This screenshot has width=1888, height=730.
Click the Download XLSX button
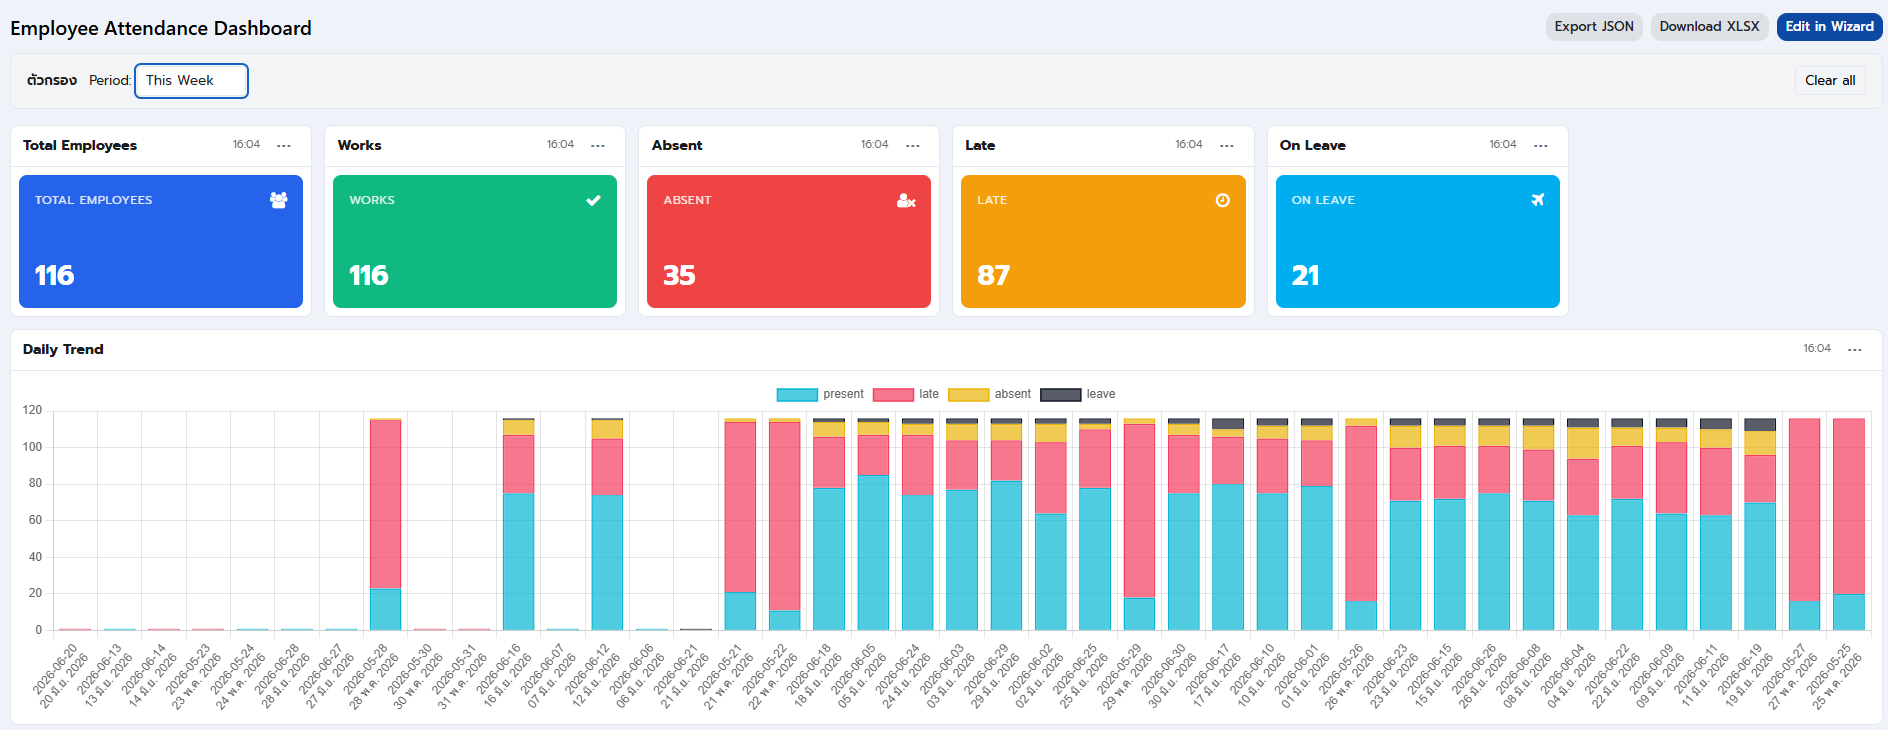point(1709,27)
